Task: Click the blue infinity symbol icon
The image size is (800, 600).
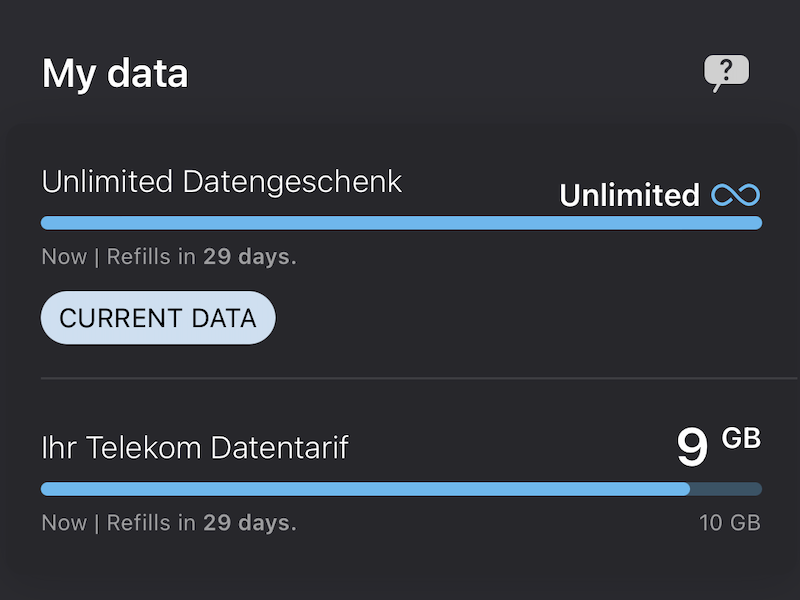Action: (x=736, y=195)
